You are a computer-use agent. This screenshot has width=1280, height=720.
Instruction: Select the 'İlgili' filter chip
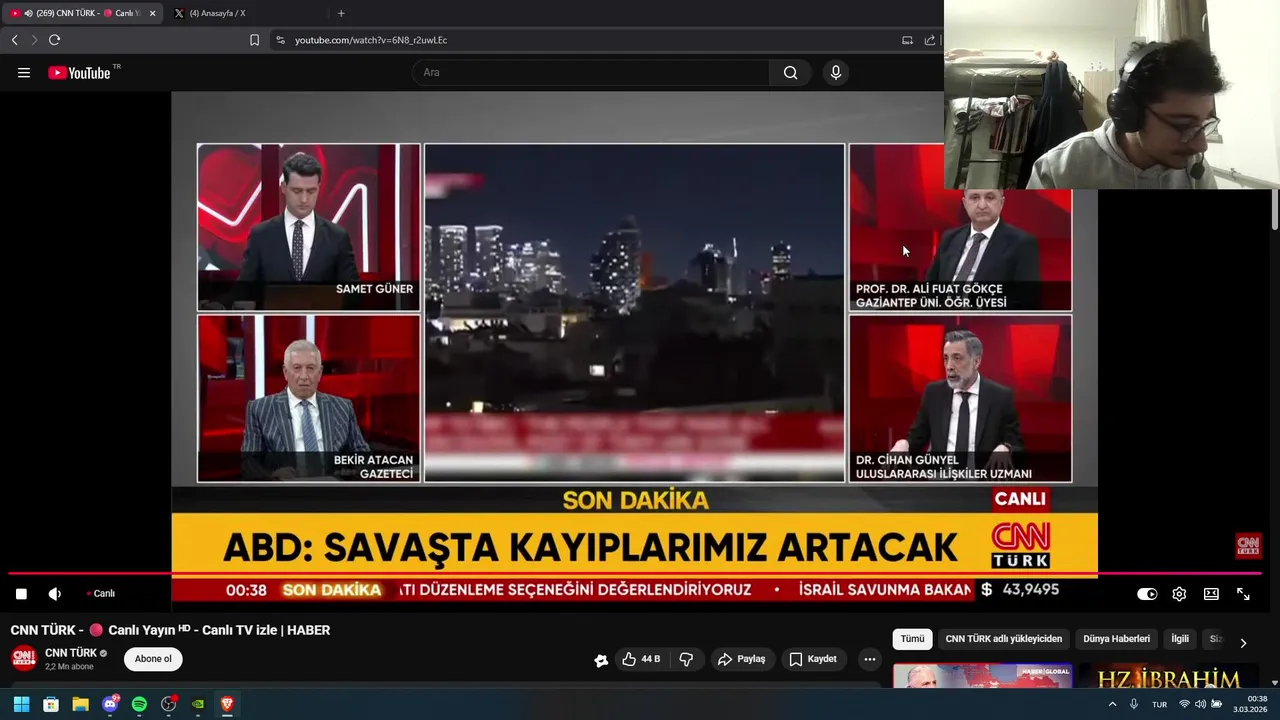(1180, 639)
